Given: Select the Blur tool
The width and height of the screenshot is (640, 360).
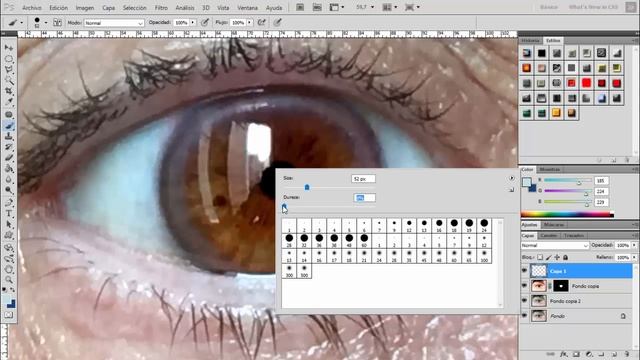Looking at the screenshot, I should point(9,179).
